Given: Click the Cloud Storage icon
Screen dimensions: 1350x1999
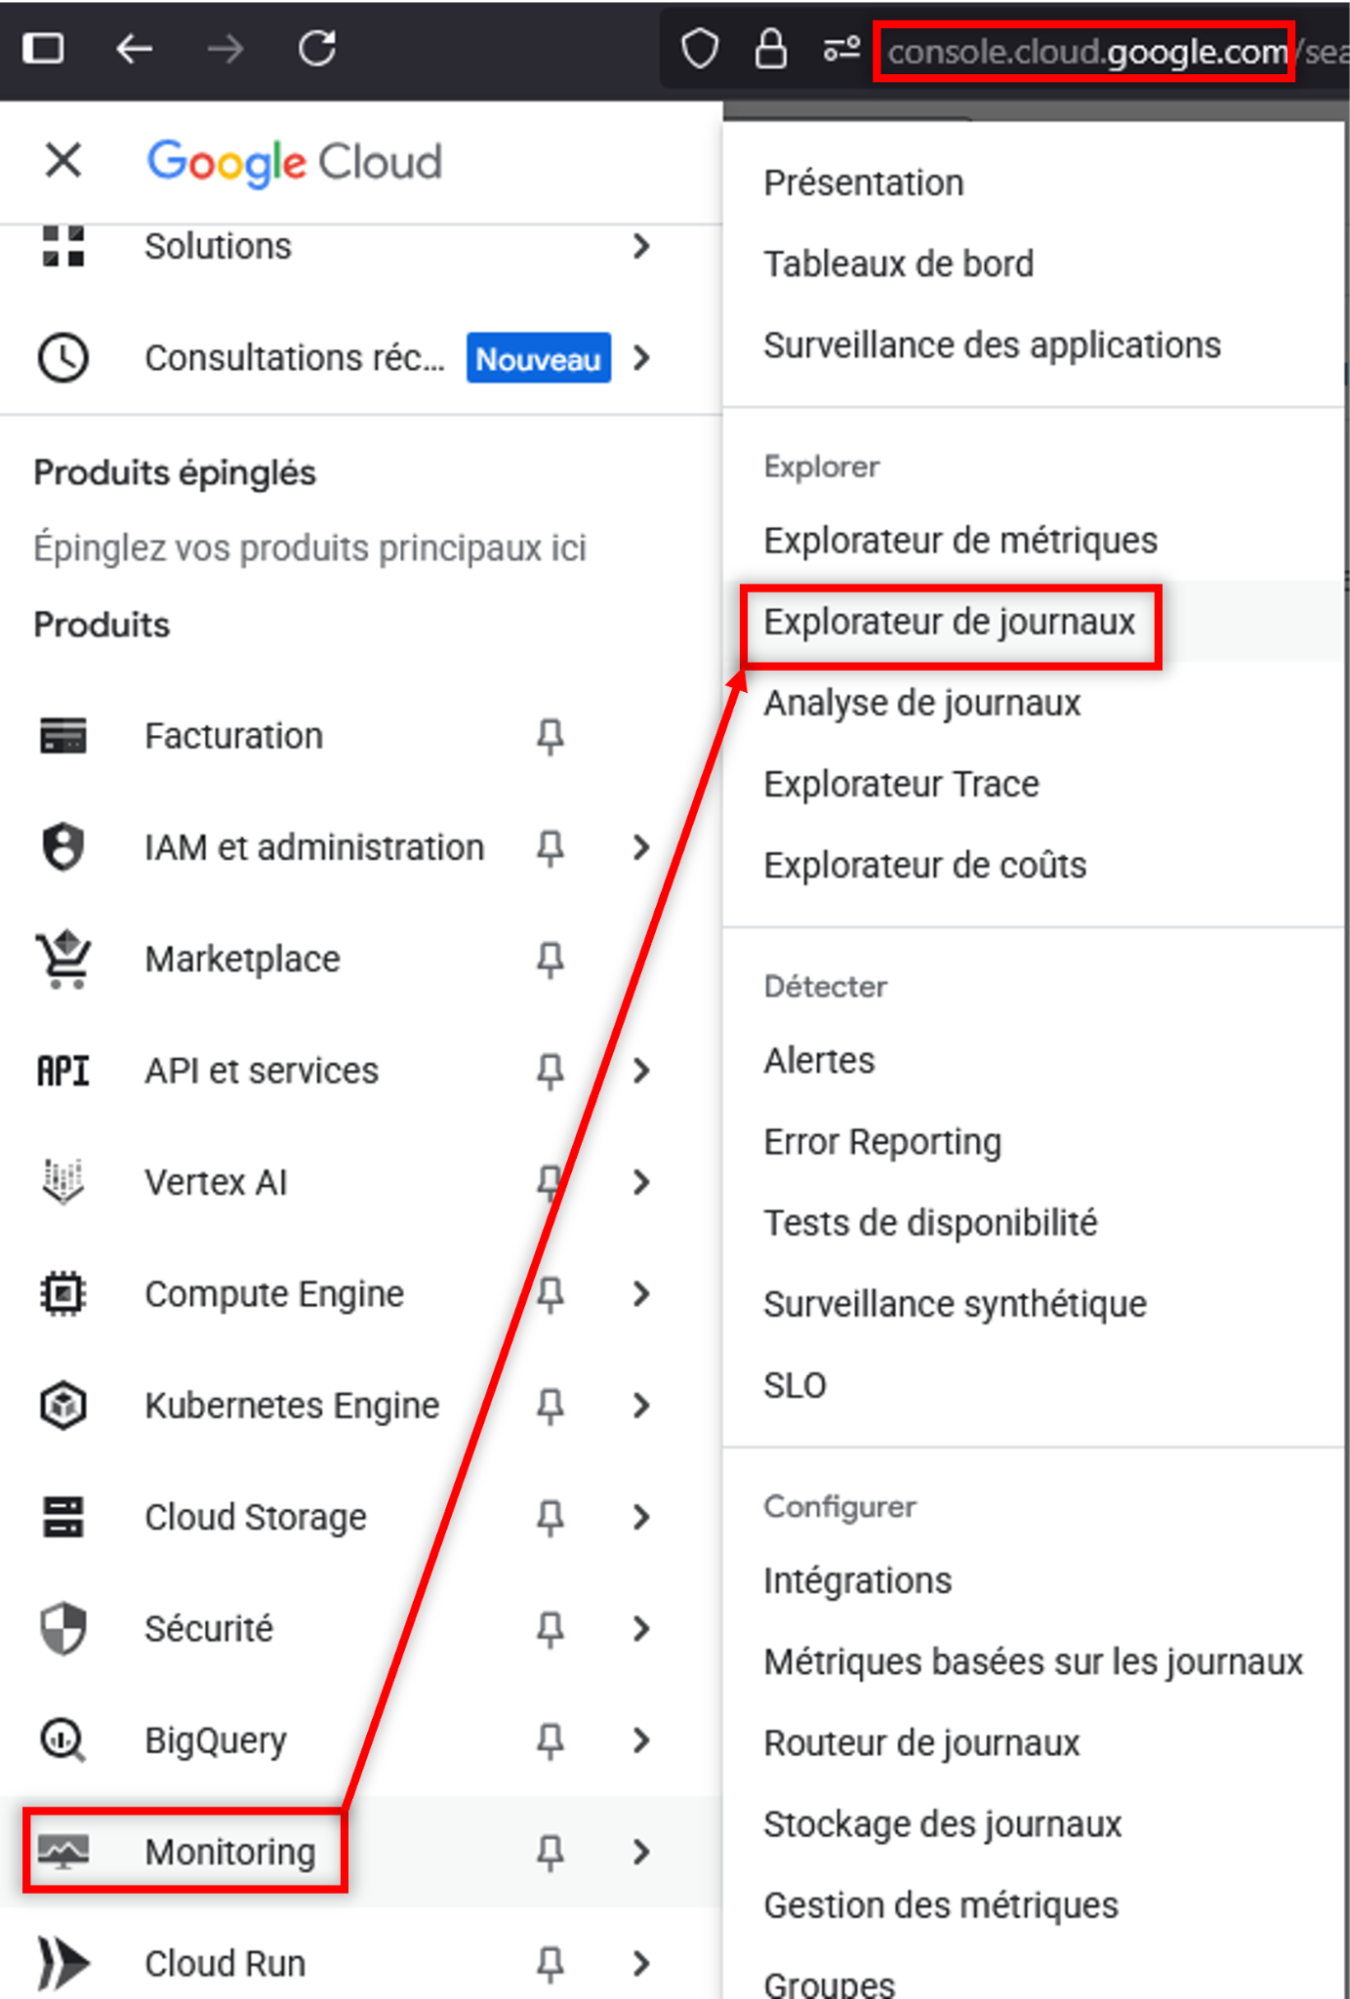Looking at the screenshot, I should point(63,1517).
